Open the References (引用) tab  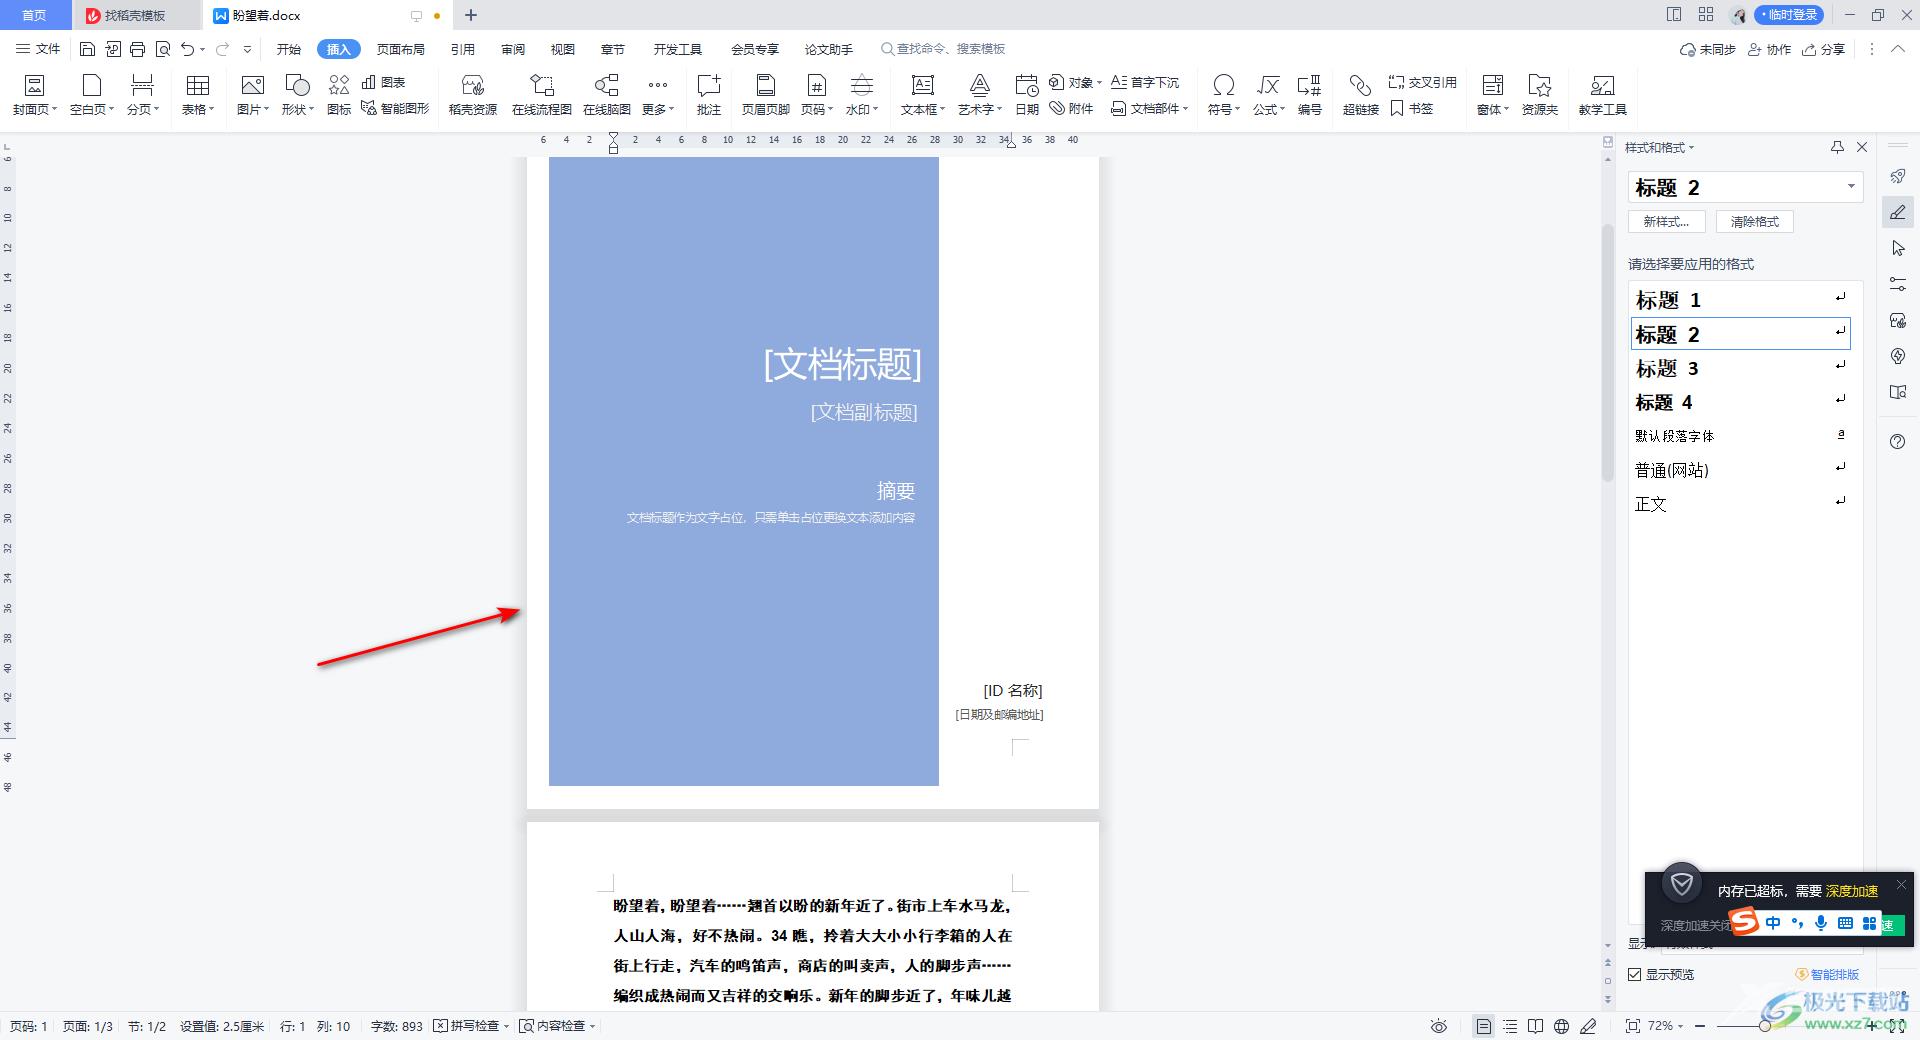[462, 49]
